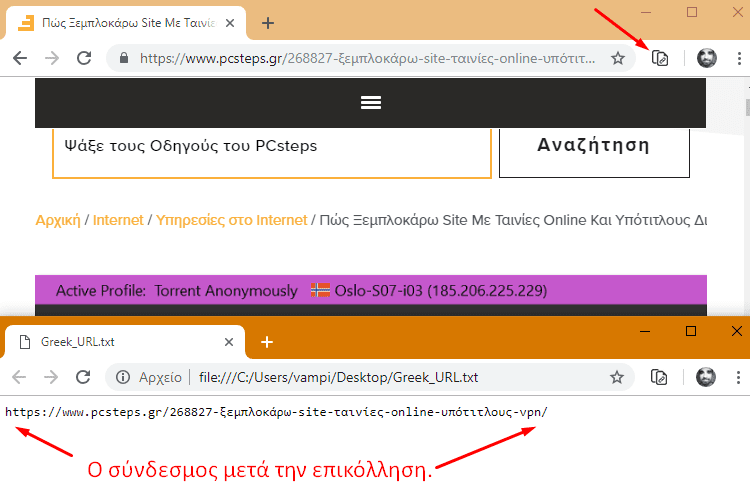Minimize the Greek_URL.txt browser window
Viewport: 750px width, 500px height.
click(x=645, y=331)
